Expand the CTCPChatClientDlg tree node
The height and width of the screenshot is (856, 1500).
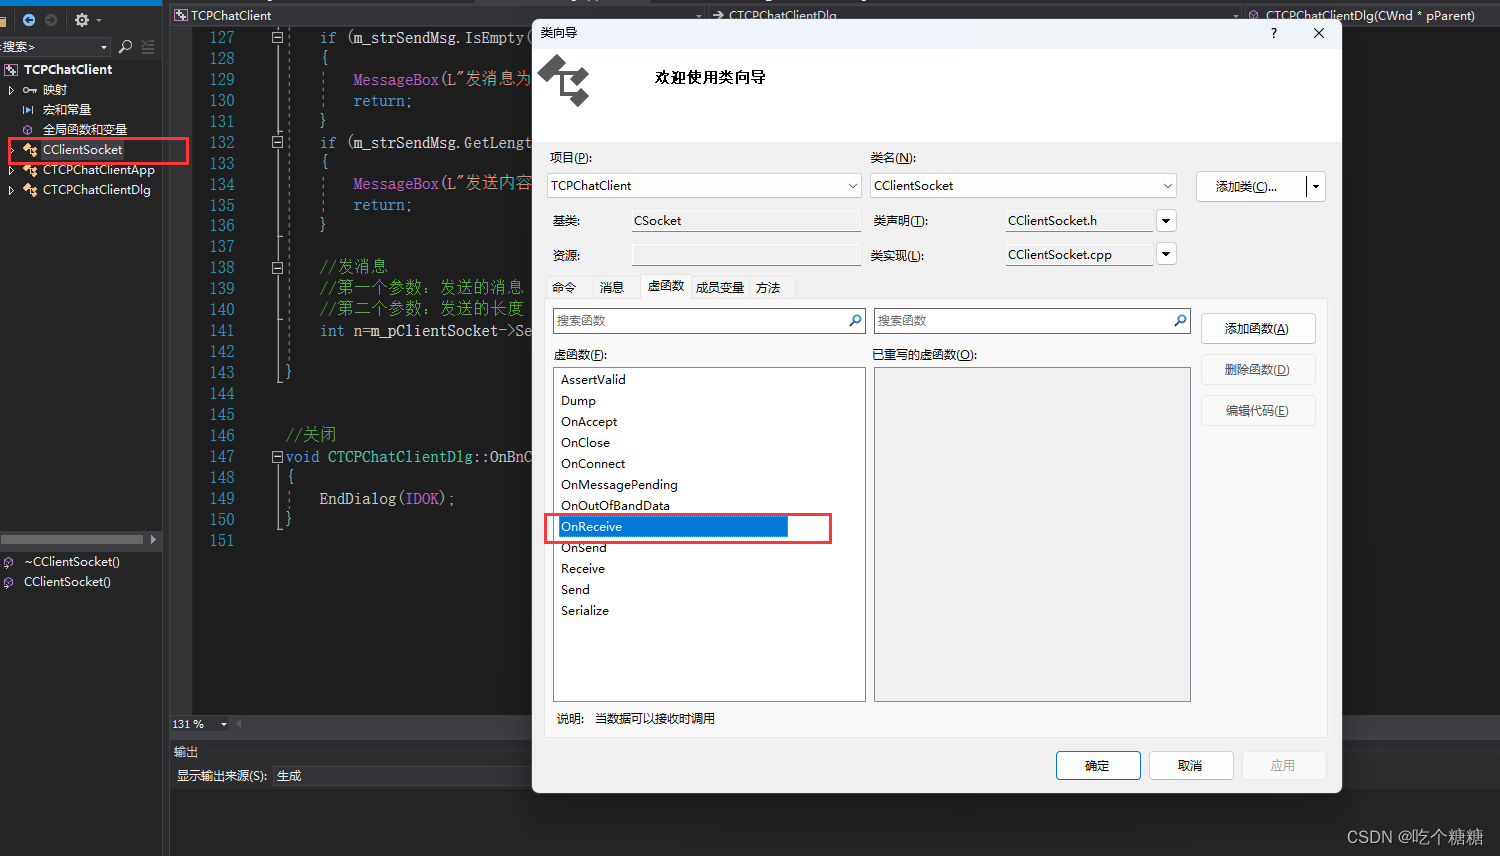click(x=11, y=190)
